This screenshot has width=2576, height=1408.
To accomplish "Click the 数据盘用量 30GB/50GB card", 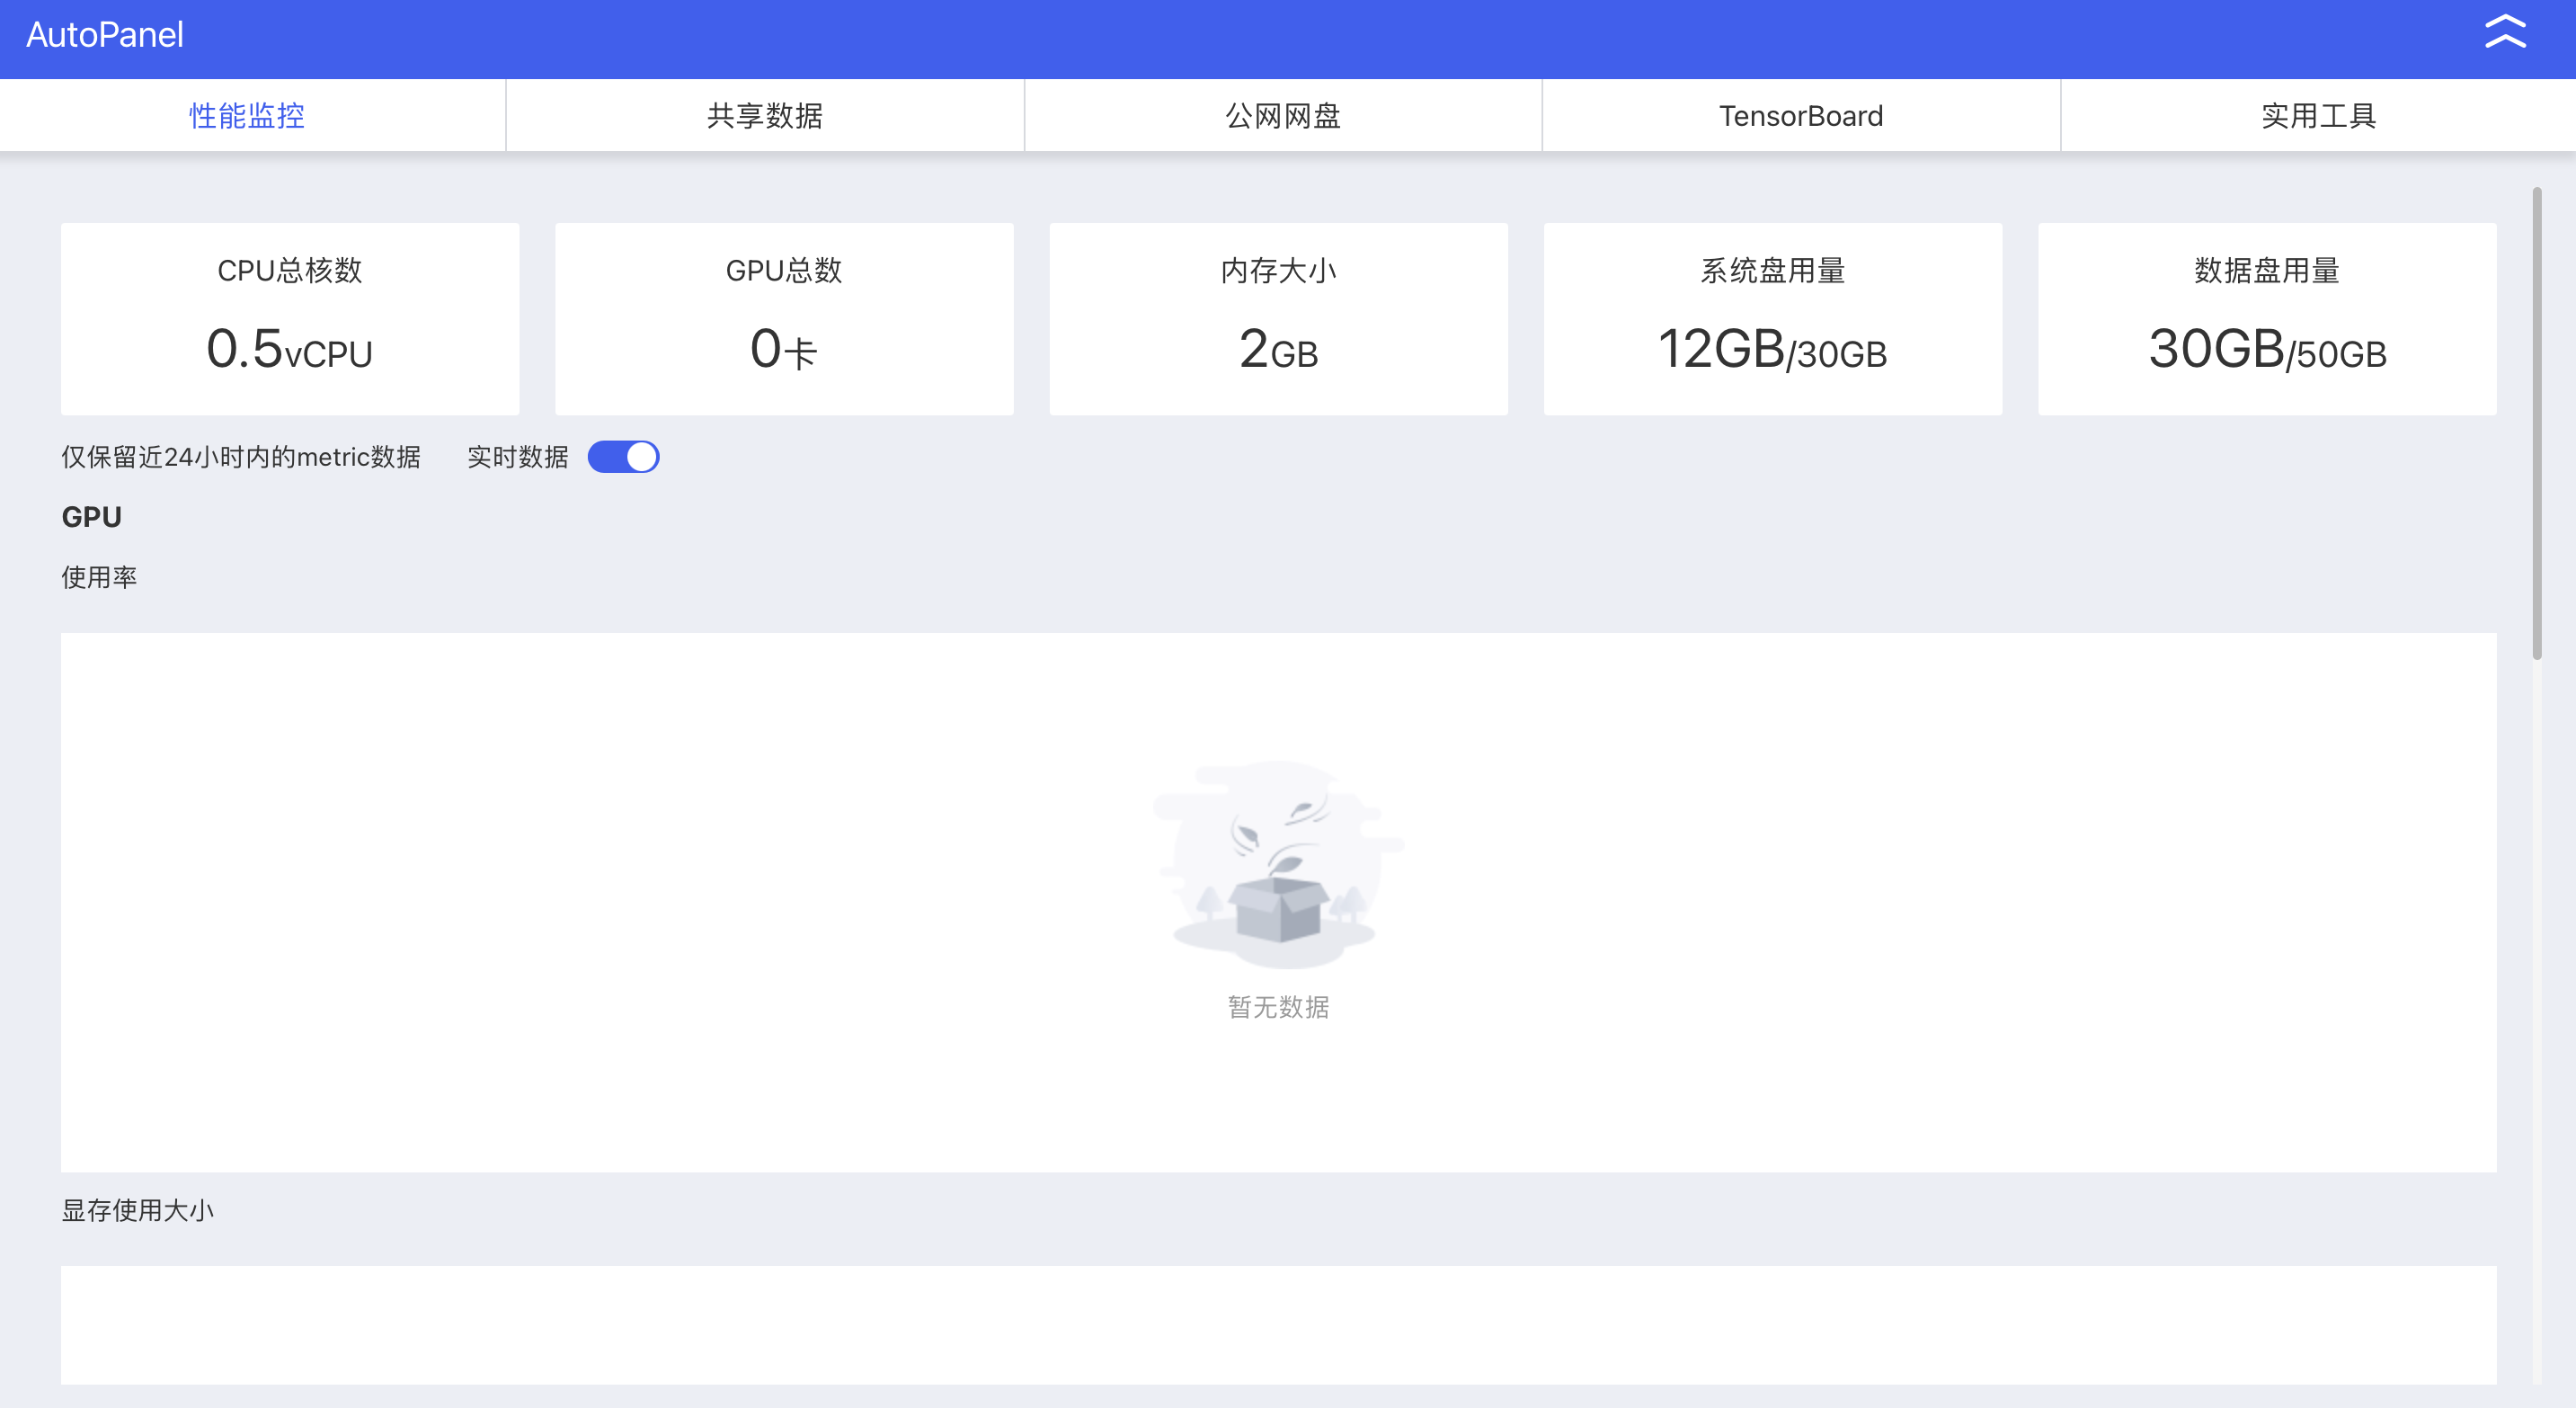I will (x=2266, y=318).
